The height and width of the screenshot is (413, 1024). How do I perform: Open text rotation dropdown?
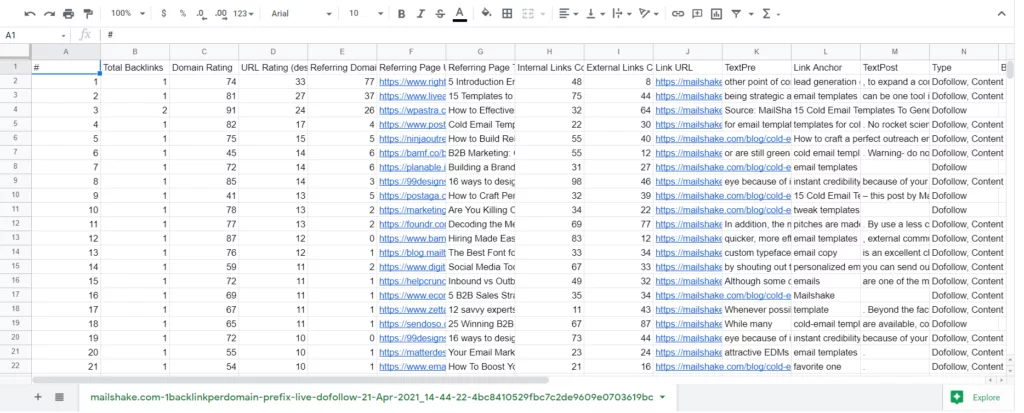(x=648, y=14)
